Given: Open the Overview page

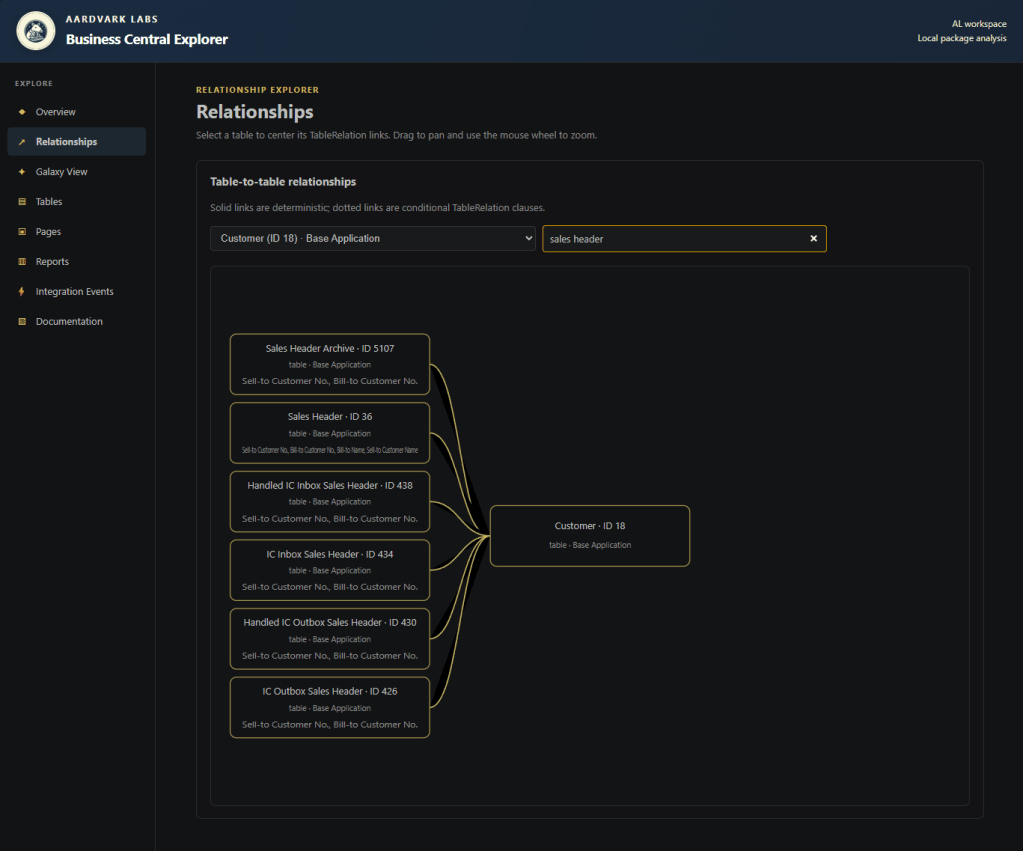Looking at the screenshot, I should (76, 112).
